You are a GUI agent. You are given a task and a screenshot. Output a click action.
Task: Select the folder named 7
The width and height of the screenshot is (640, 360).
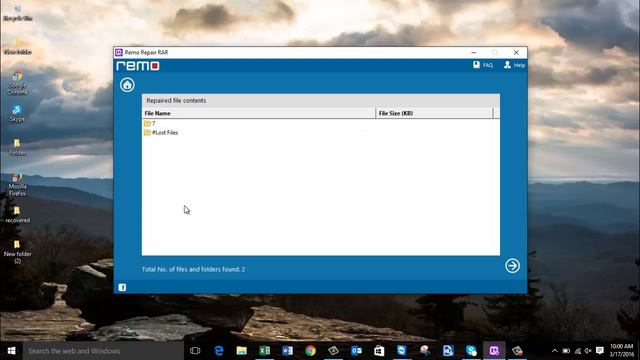(149, 123)
